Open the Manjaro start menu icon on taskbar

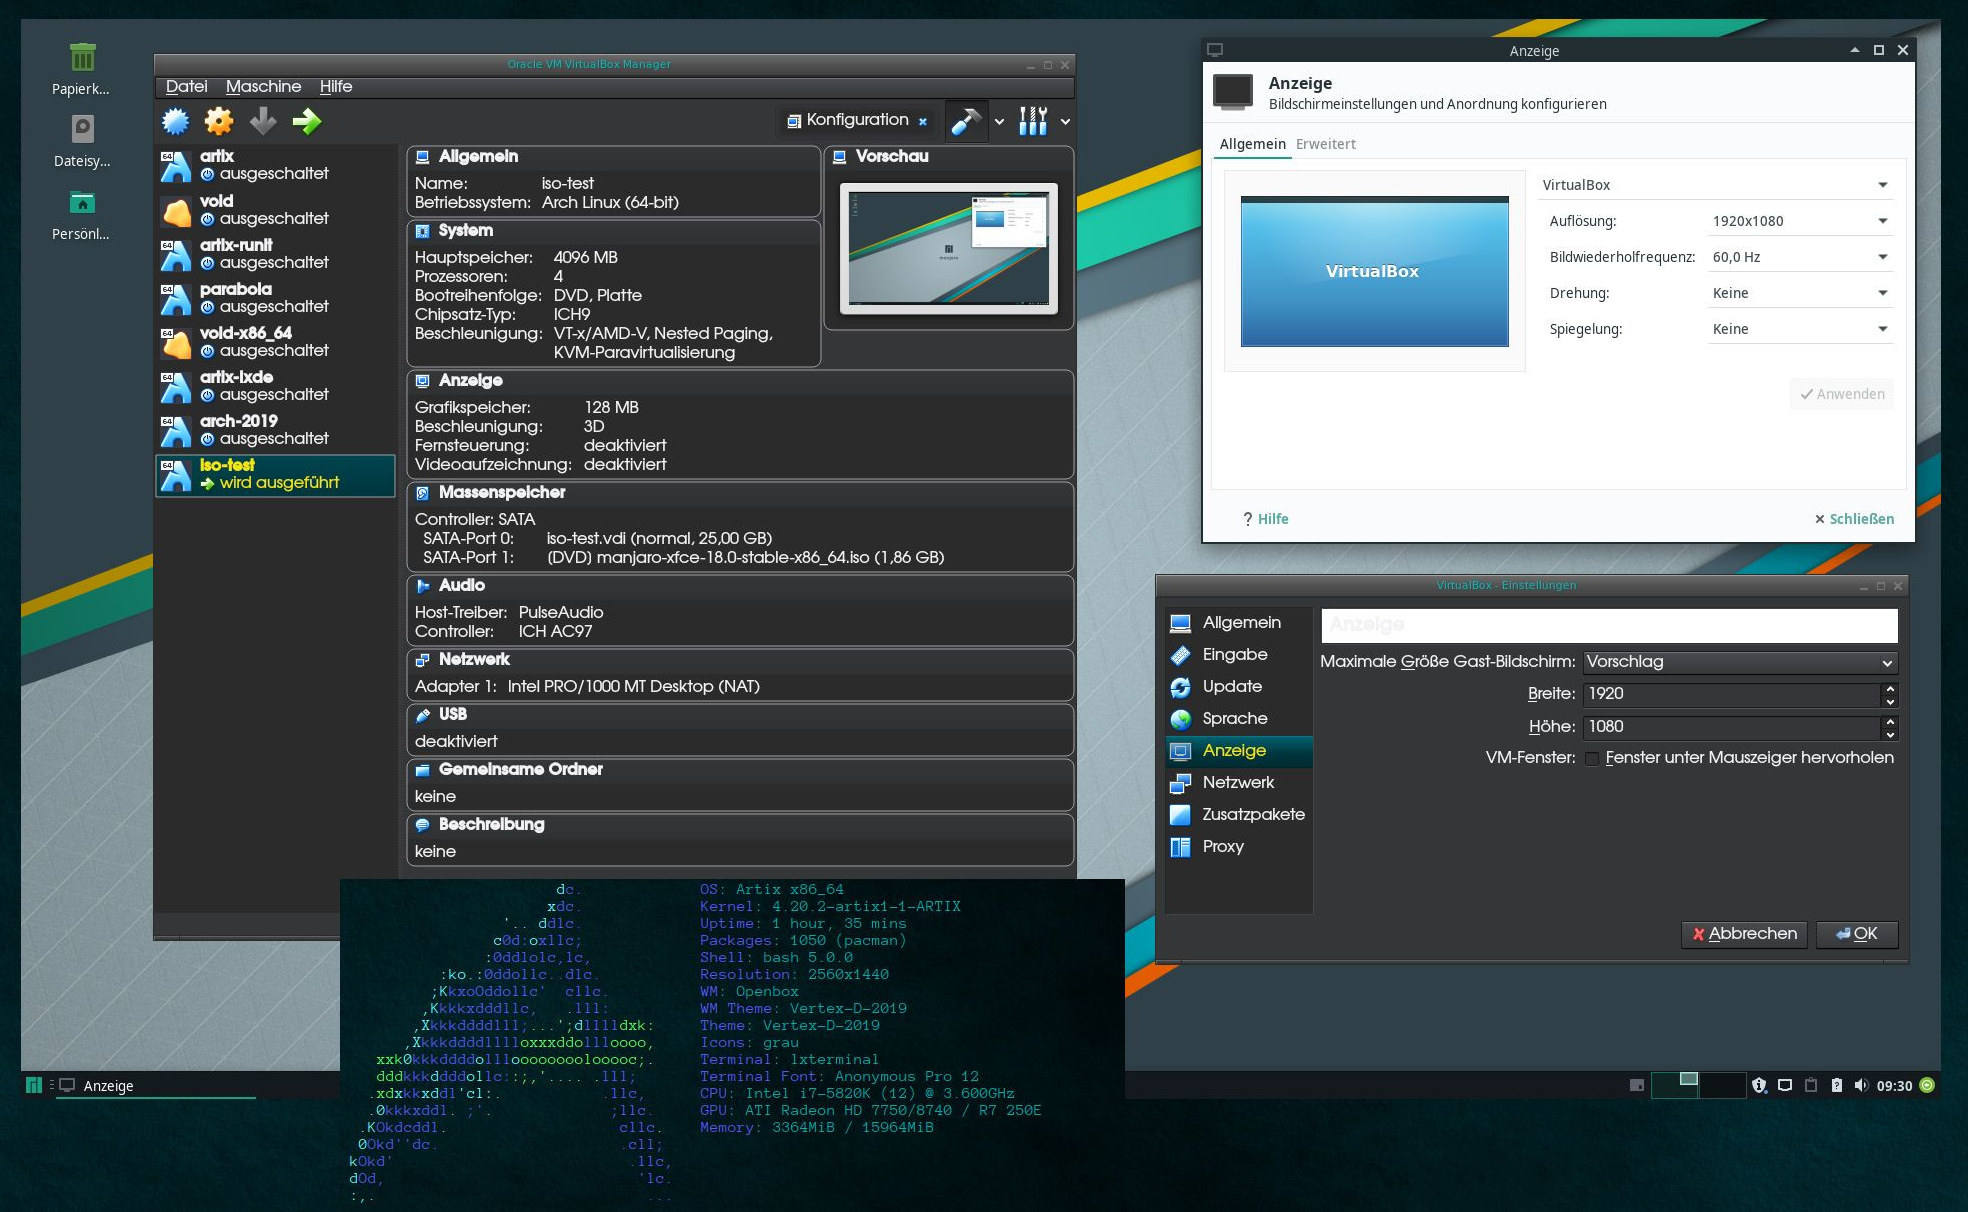tap(33, 1085)
